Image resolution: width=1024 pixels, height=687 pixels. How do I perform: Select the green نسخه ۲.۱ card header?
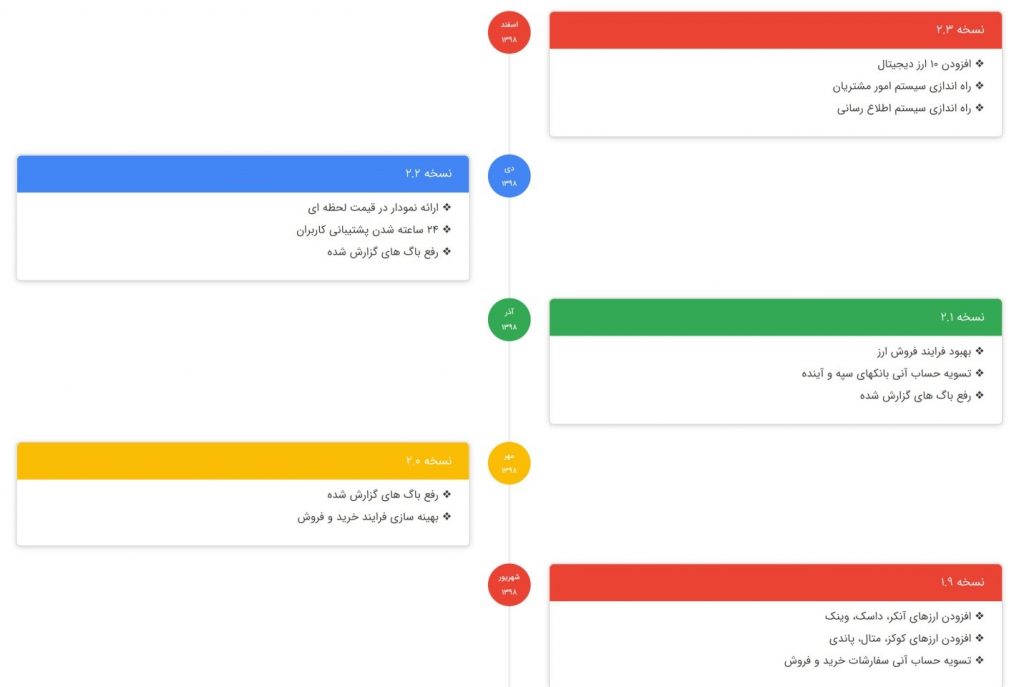pos(775,317)
